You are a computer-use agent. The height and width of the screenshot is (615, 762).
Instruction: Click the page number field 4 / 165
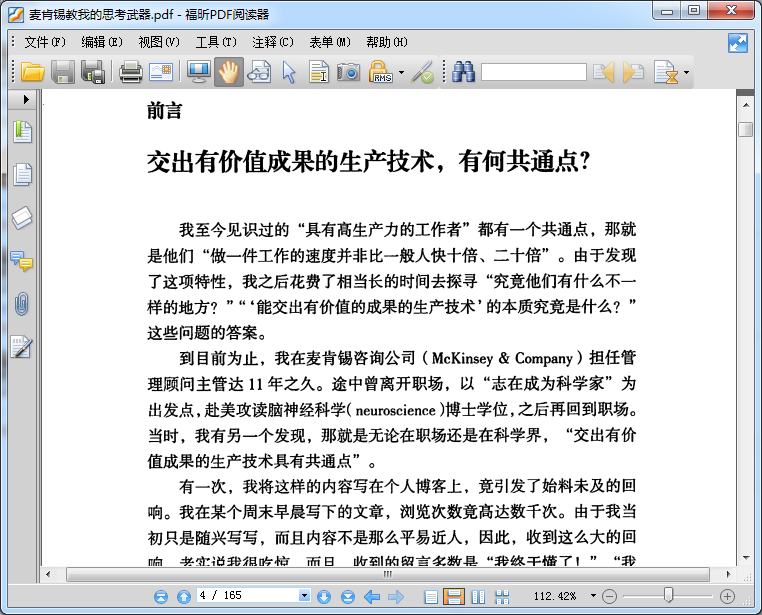[247, 596]
